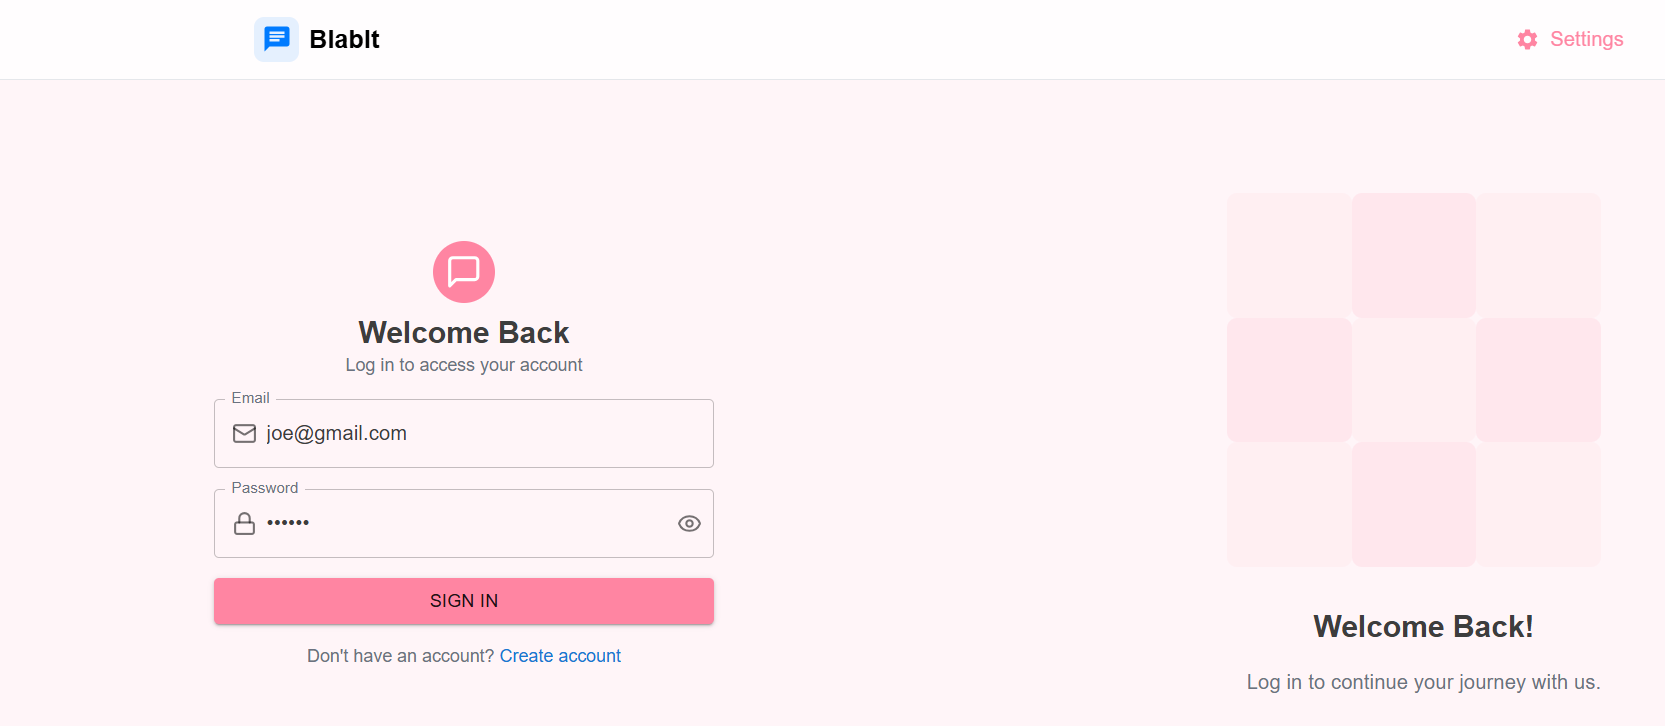Click the top-center pink grid tile

pyautogui.click(x=1414, y=255)
